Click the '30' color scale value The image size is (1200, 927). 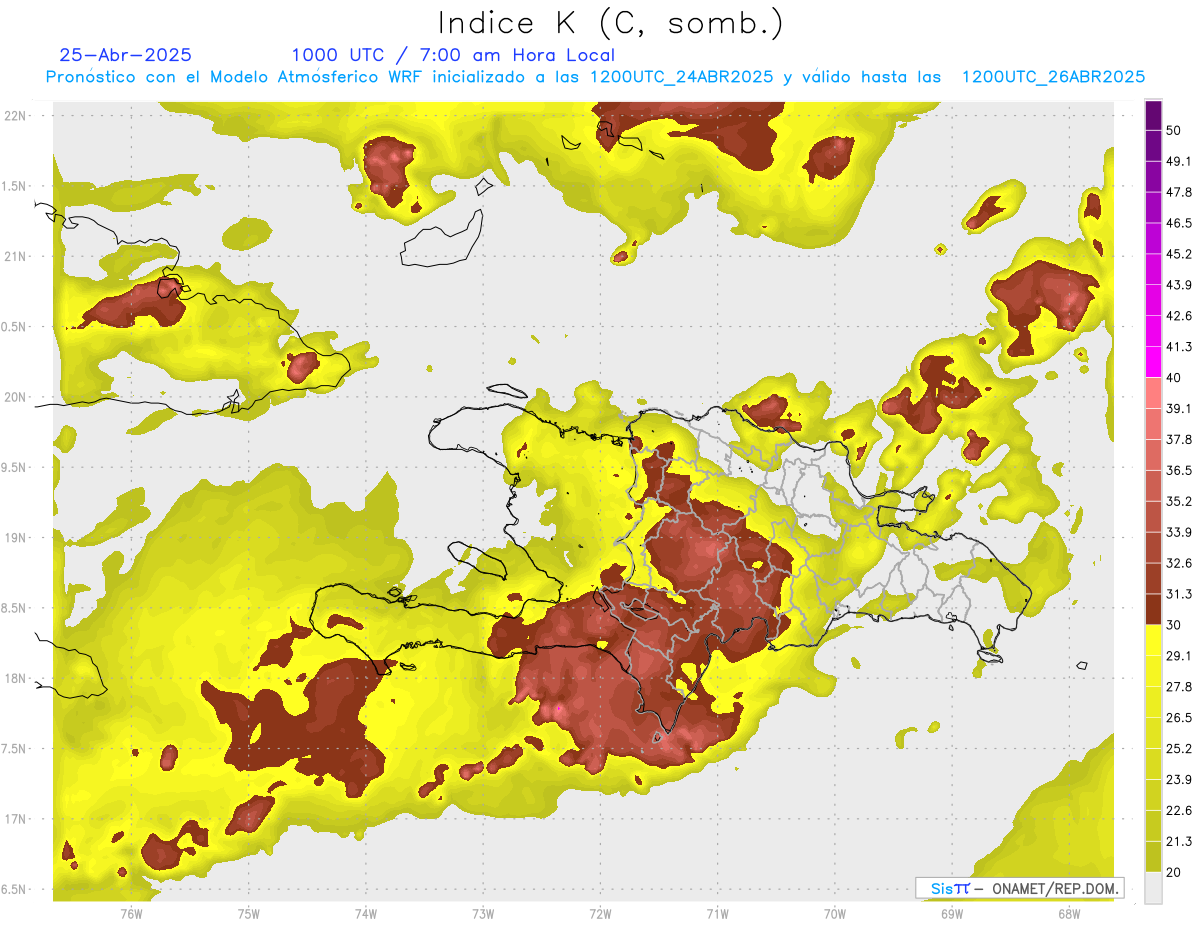1175,625
